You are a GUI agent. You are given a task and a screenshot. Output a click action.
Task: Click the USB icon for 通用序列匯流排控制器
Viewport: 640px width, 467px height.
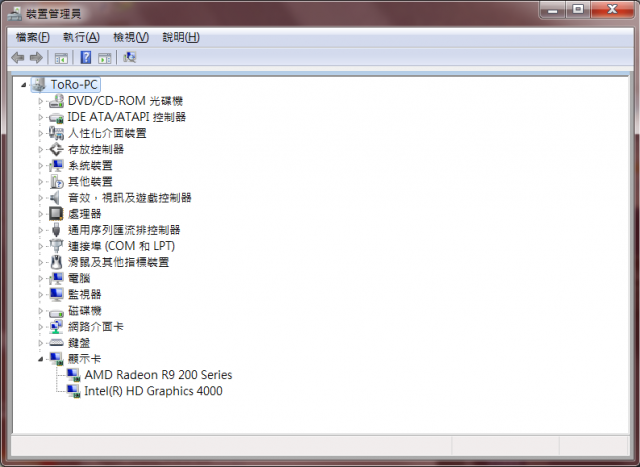pos(56,230)
